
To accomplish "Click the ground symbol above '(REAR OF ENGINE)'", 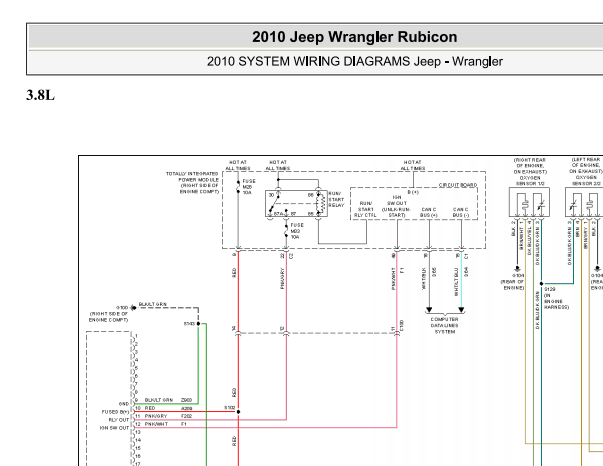I will tap(517, 269).
